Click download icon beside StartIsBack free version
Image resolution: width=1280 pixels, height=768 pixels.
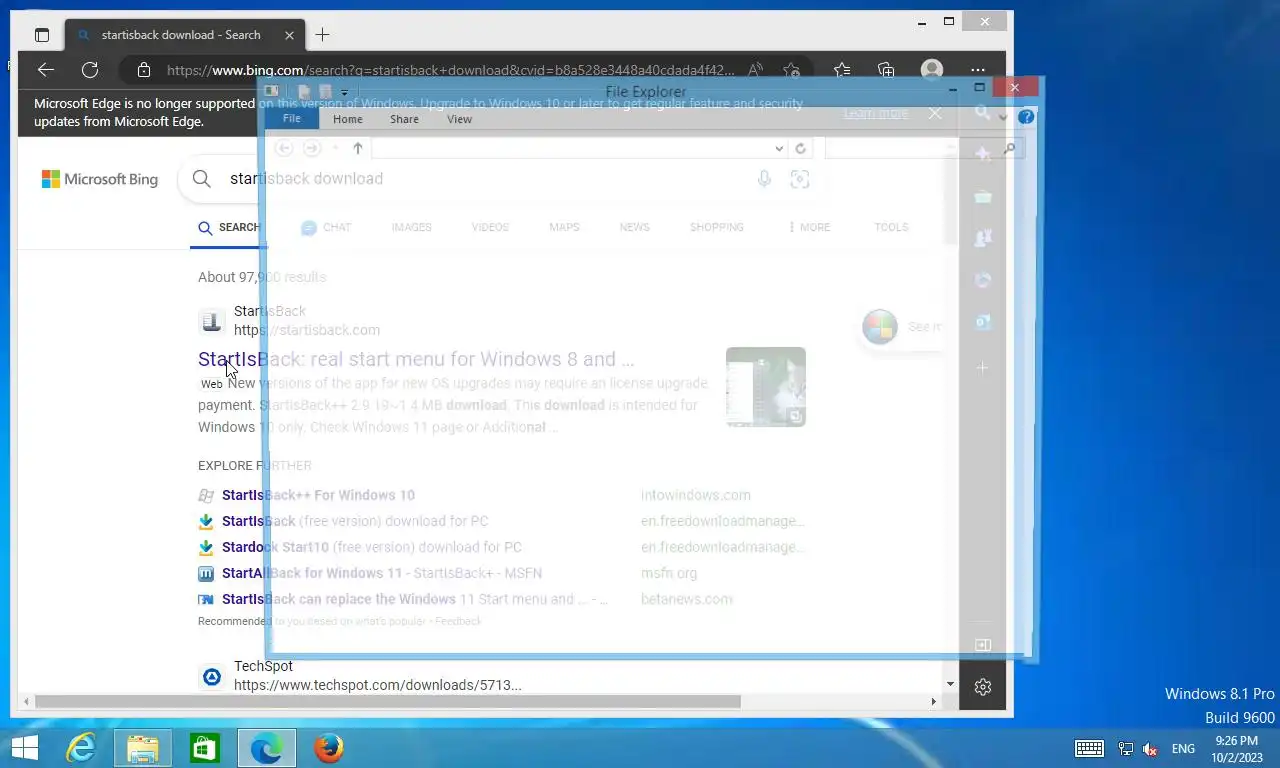206,521
